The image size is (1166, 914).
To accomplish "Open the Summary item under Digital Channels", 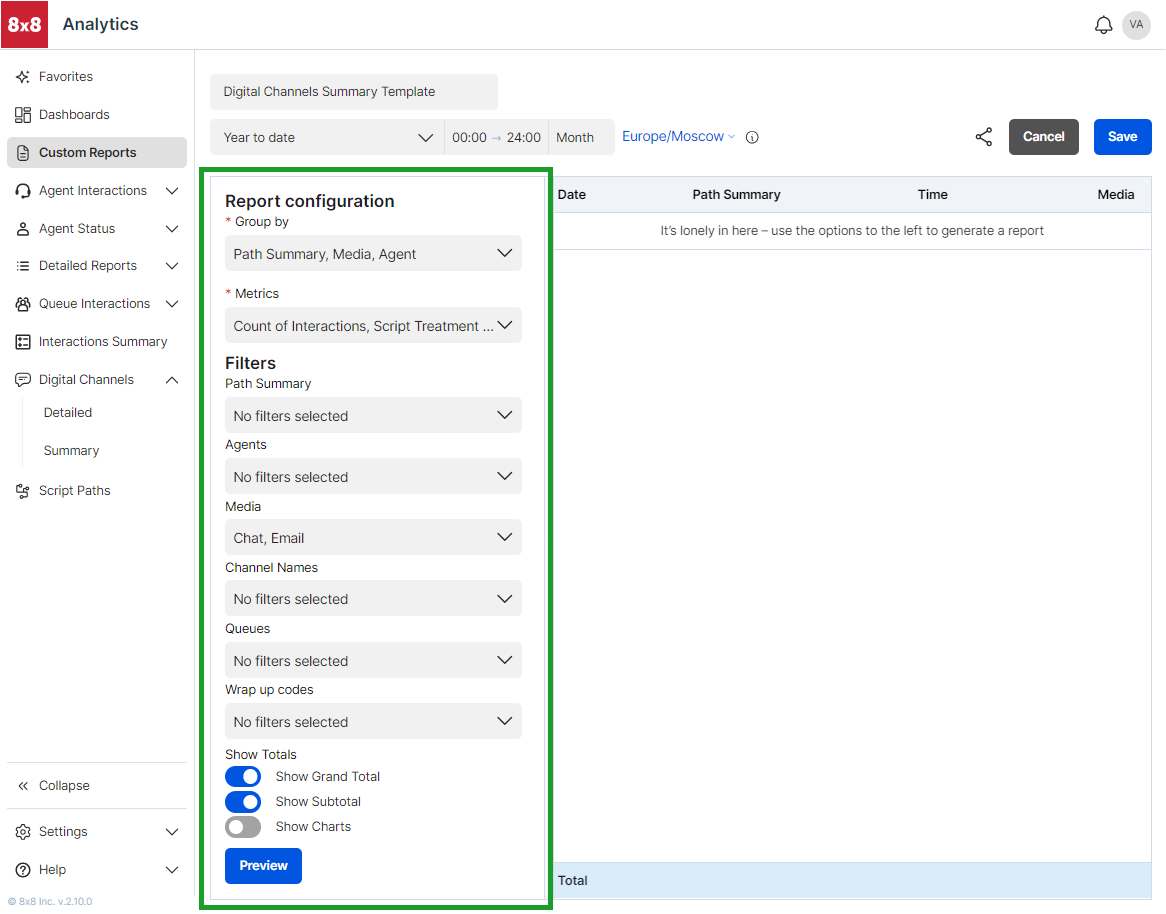I will pos(71,450).
